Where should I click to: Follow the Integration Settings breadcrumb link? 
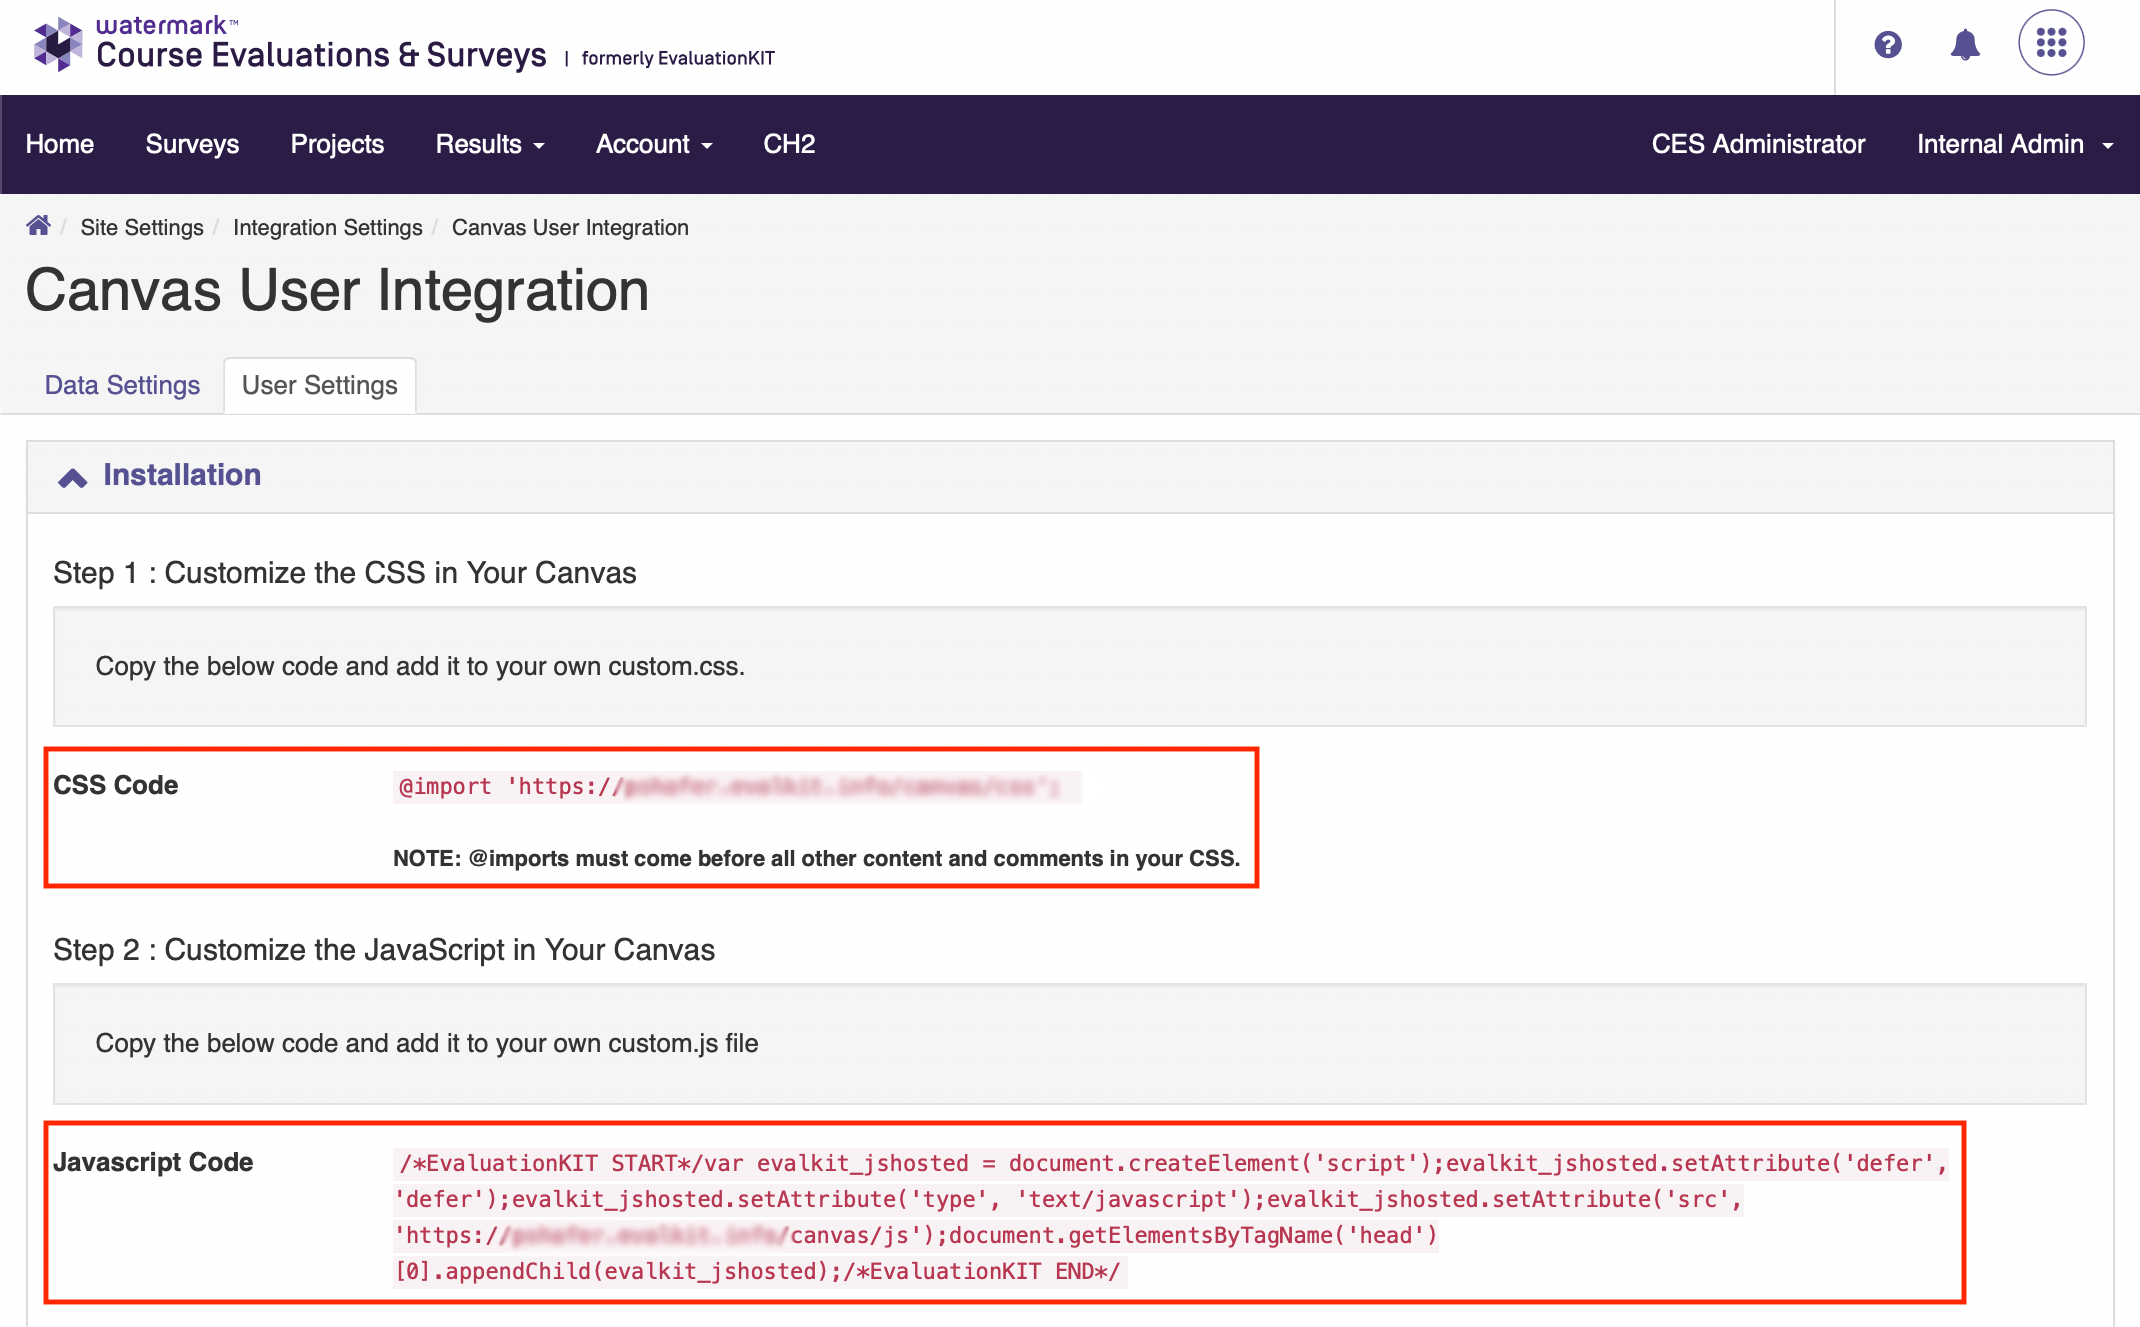point(327,227)
